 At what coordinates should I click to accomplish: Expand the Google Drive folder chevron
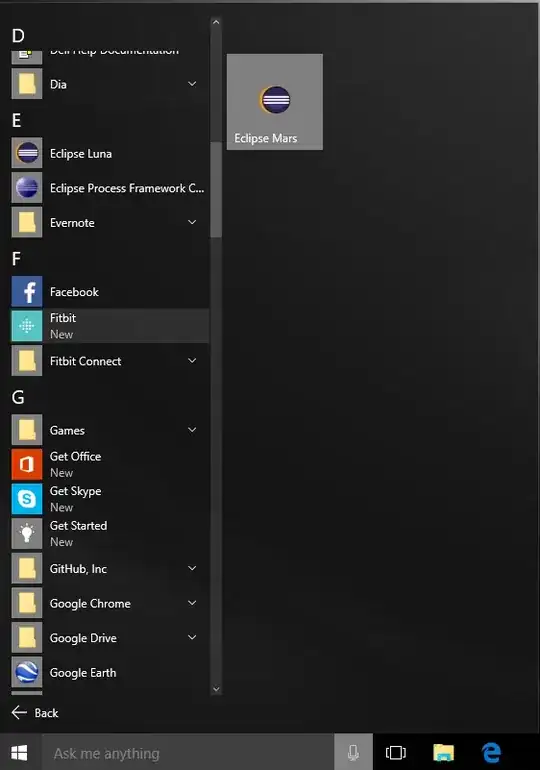coord(192,637)
